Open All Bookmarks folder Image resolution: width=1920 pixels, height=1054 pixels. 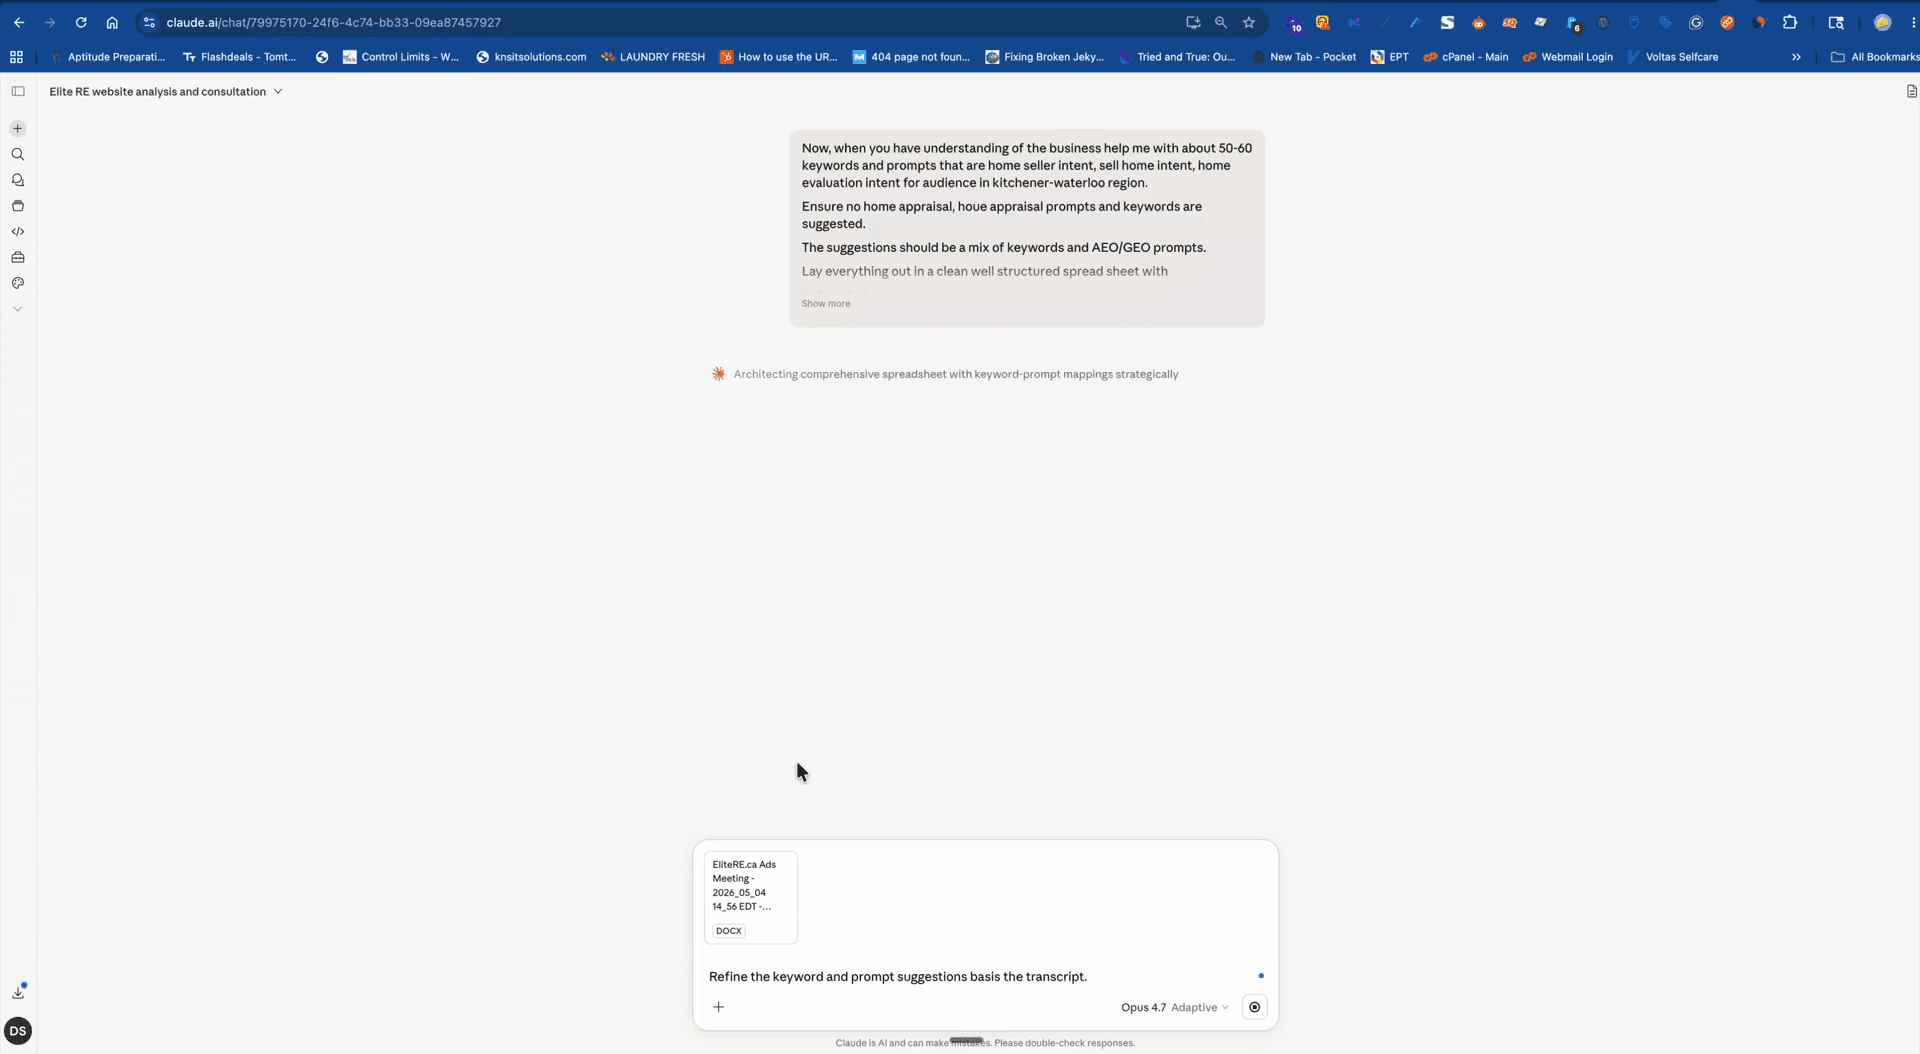point(1874,57)
